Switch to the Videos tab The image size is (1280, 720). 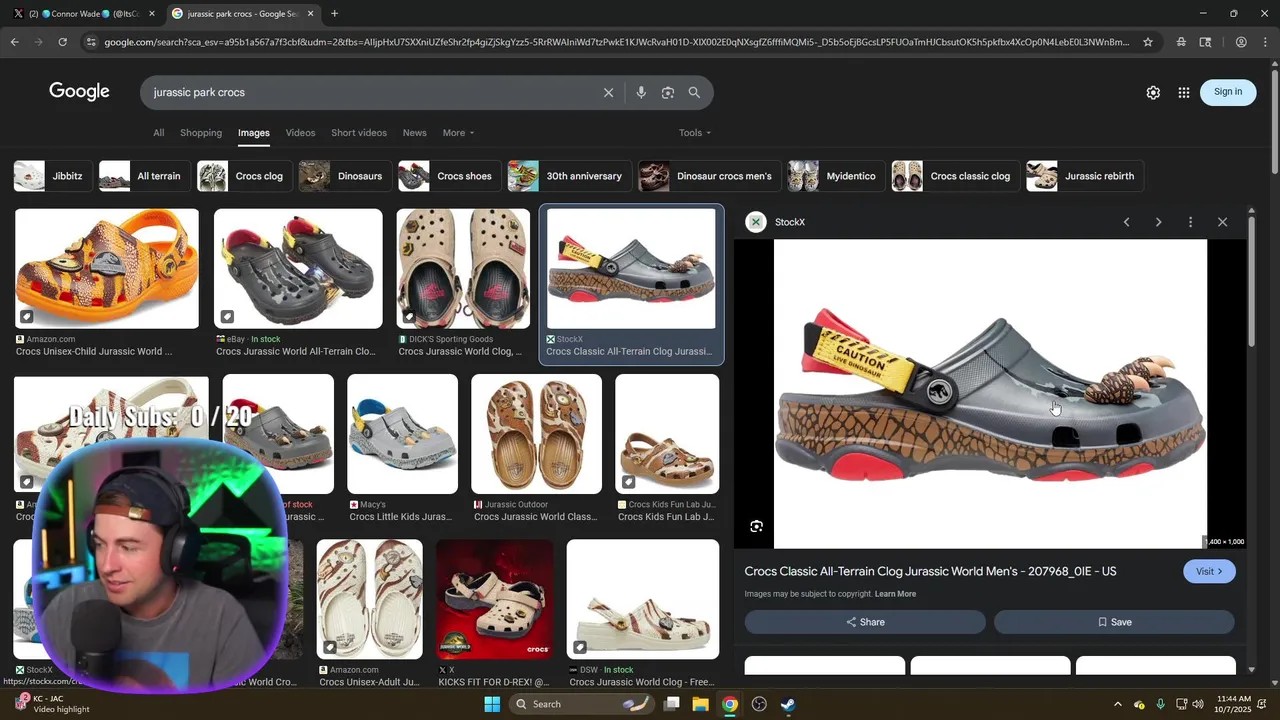[x=300, y=133]
